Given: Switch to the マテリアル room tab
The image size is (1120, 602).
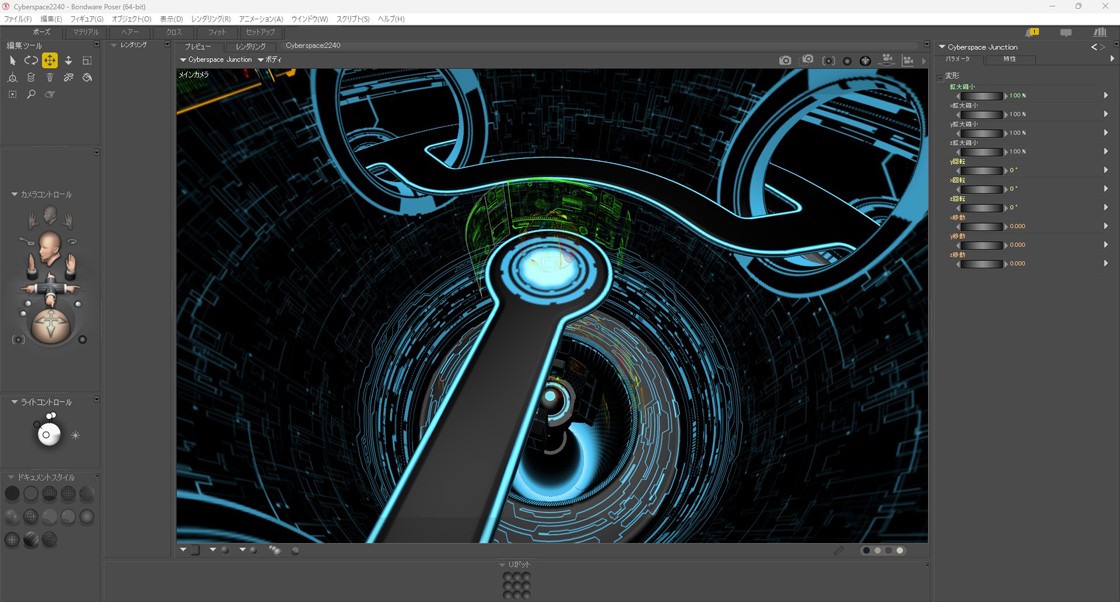Looking at the screenshot, I should [x=86, y=32].
